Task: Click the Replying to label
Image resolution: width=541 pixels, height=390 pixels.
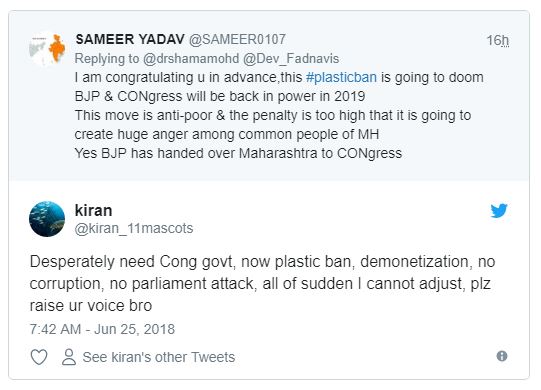Action: [107, 59]
